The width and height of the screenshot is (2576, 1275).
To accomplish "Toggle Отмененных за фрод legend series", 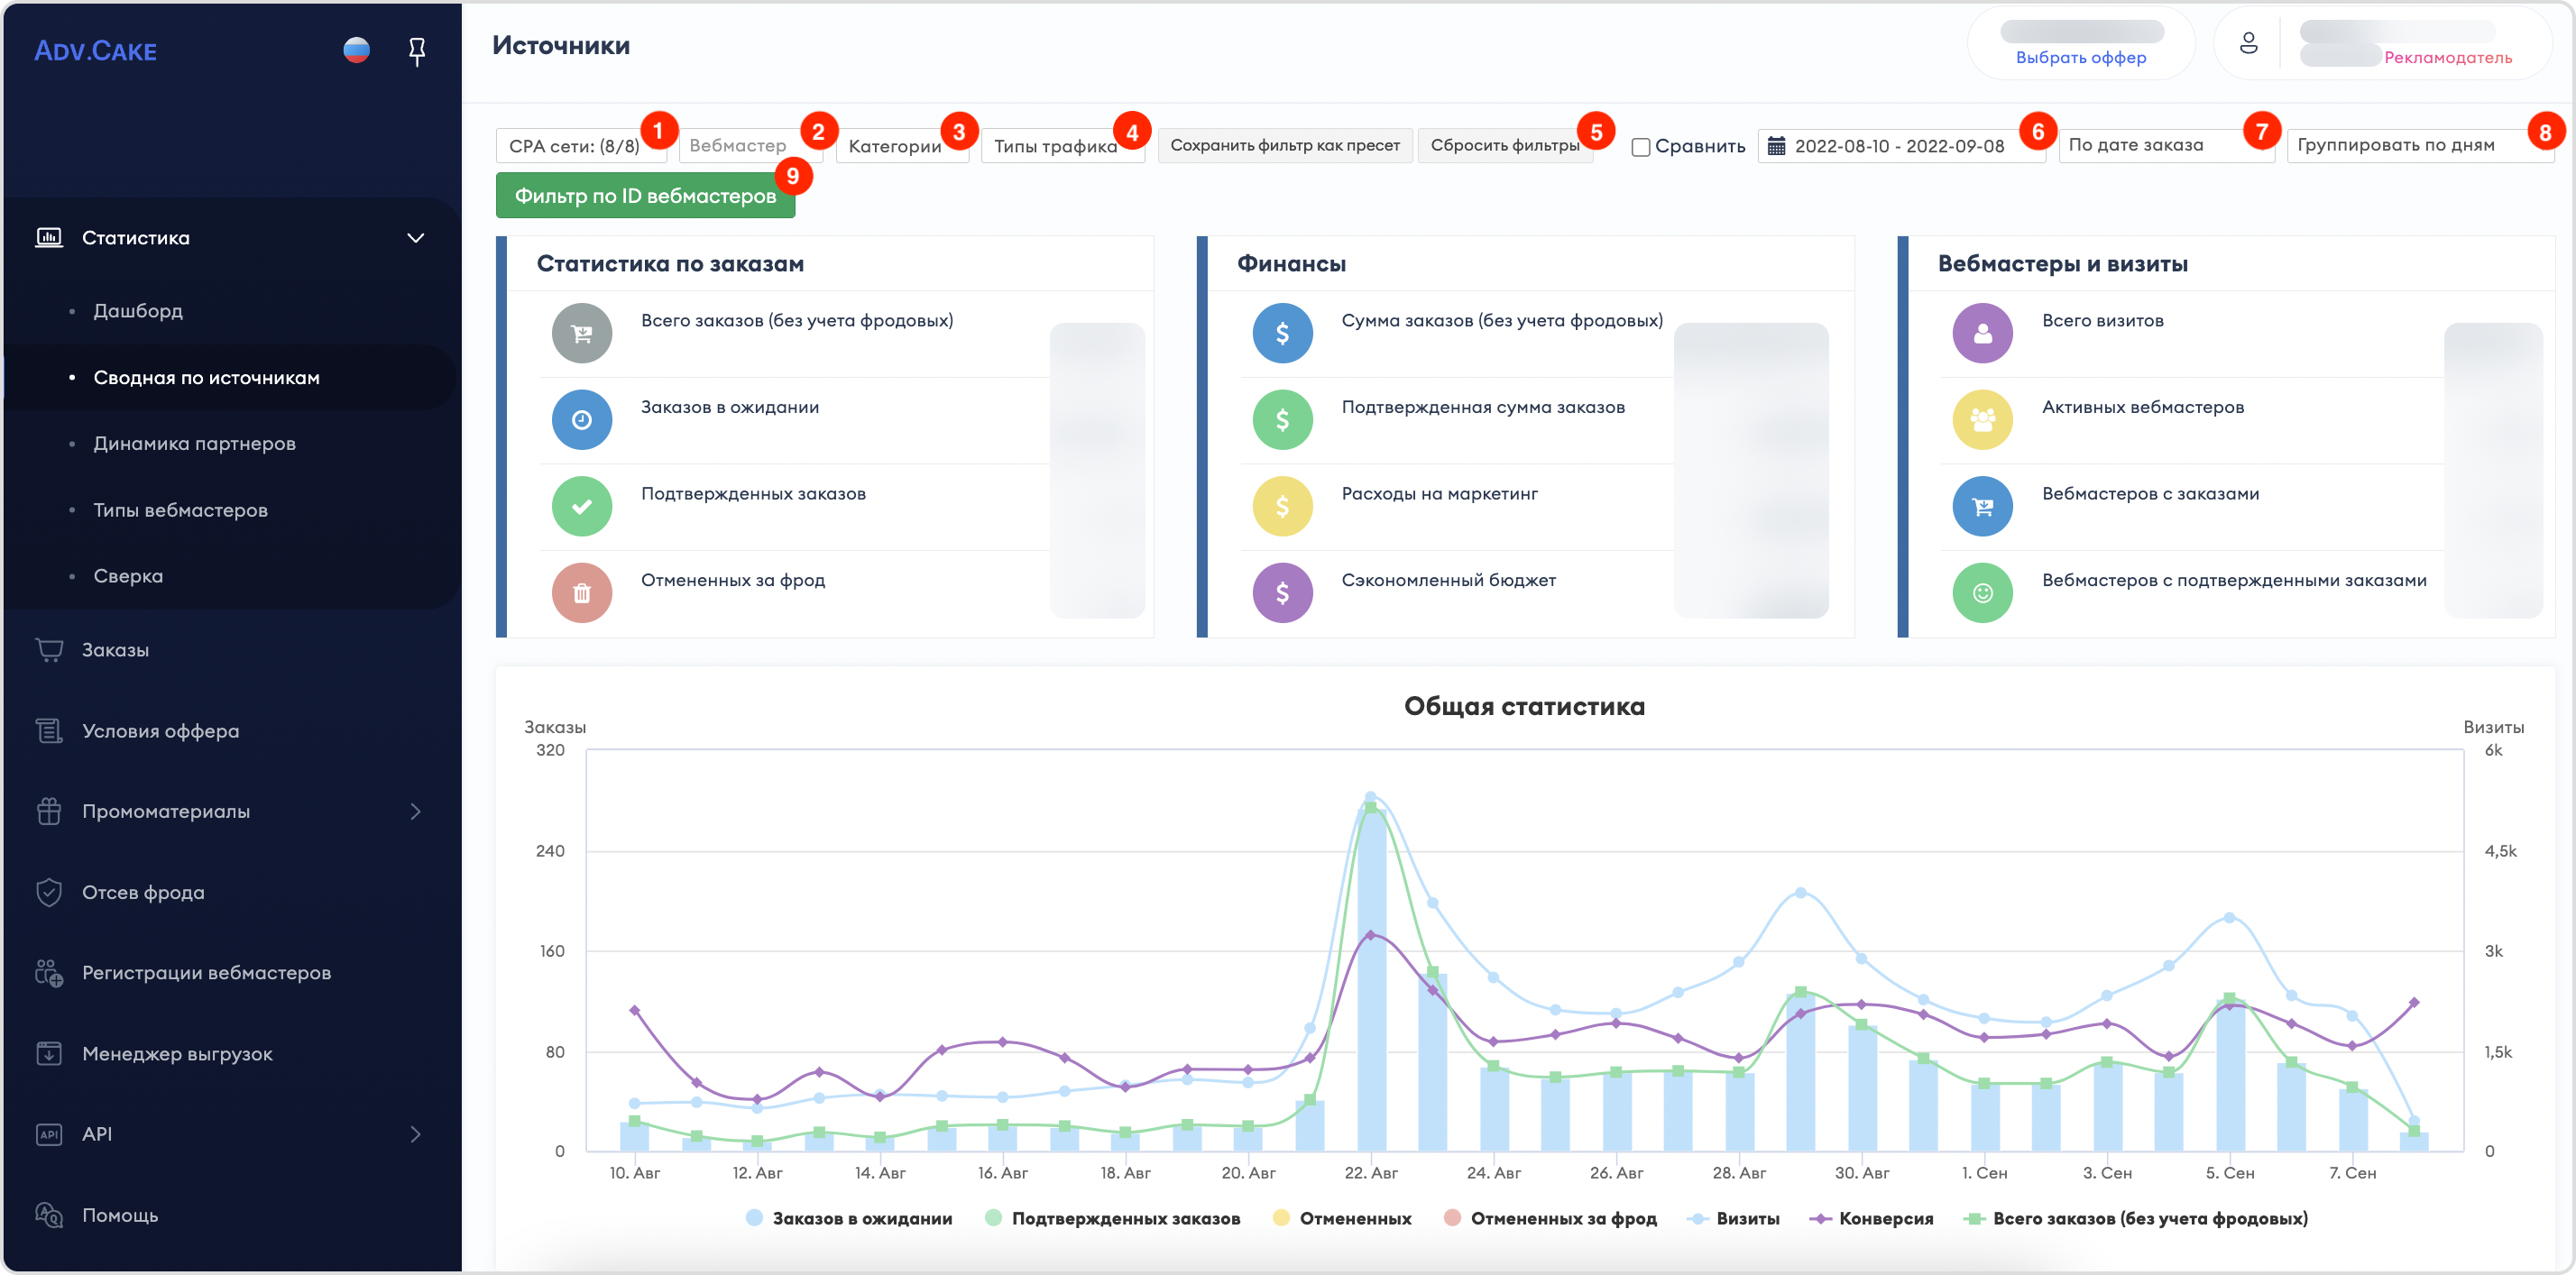I will pyautogui.click(x=1550, y=1218).
